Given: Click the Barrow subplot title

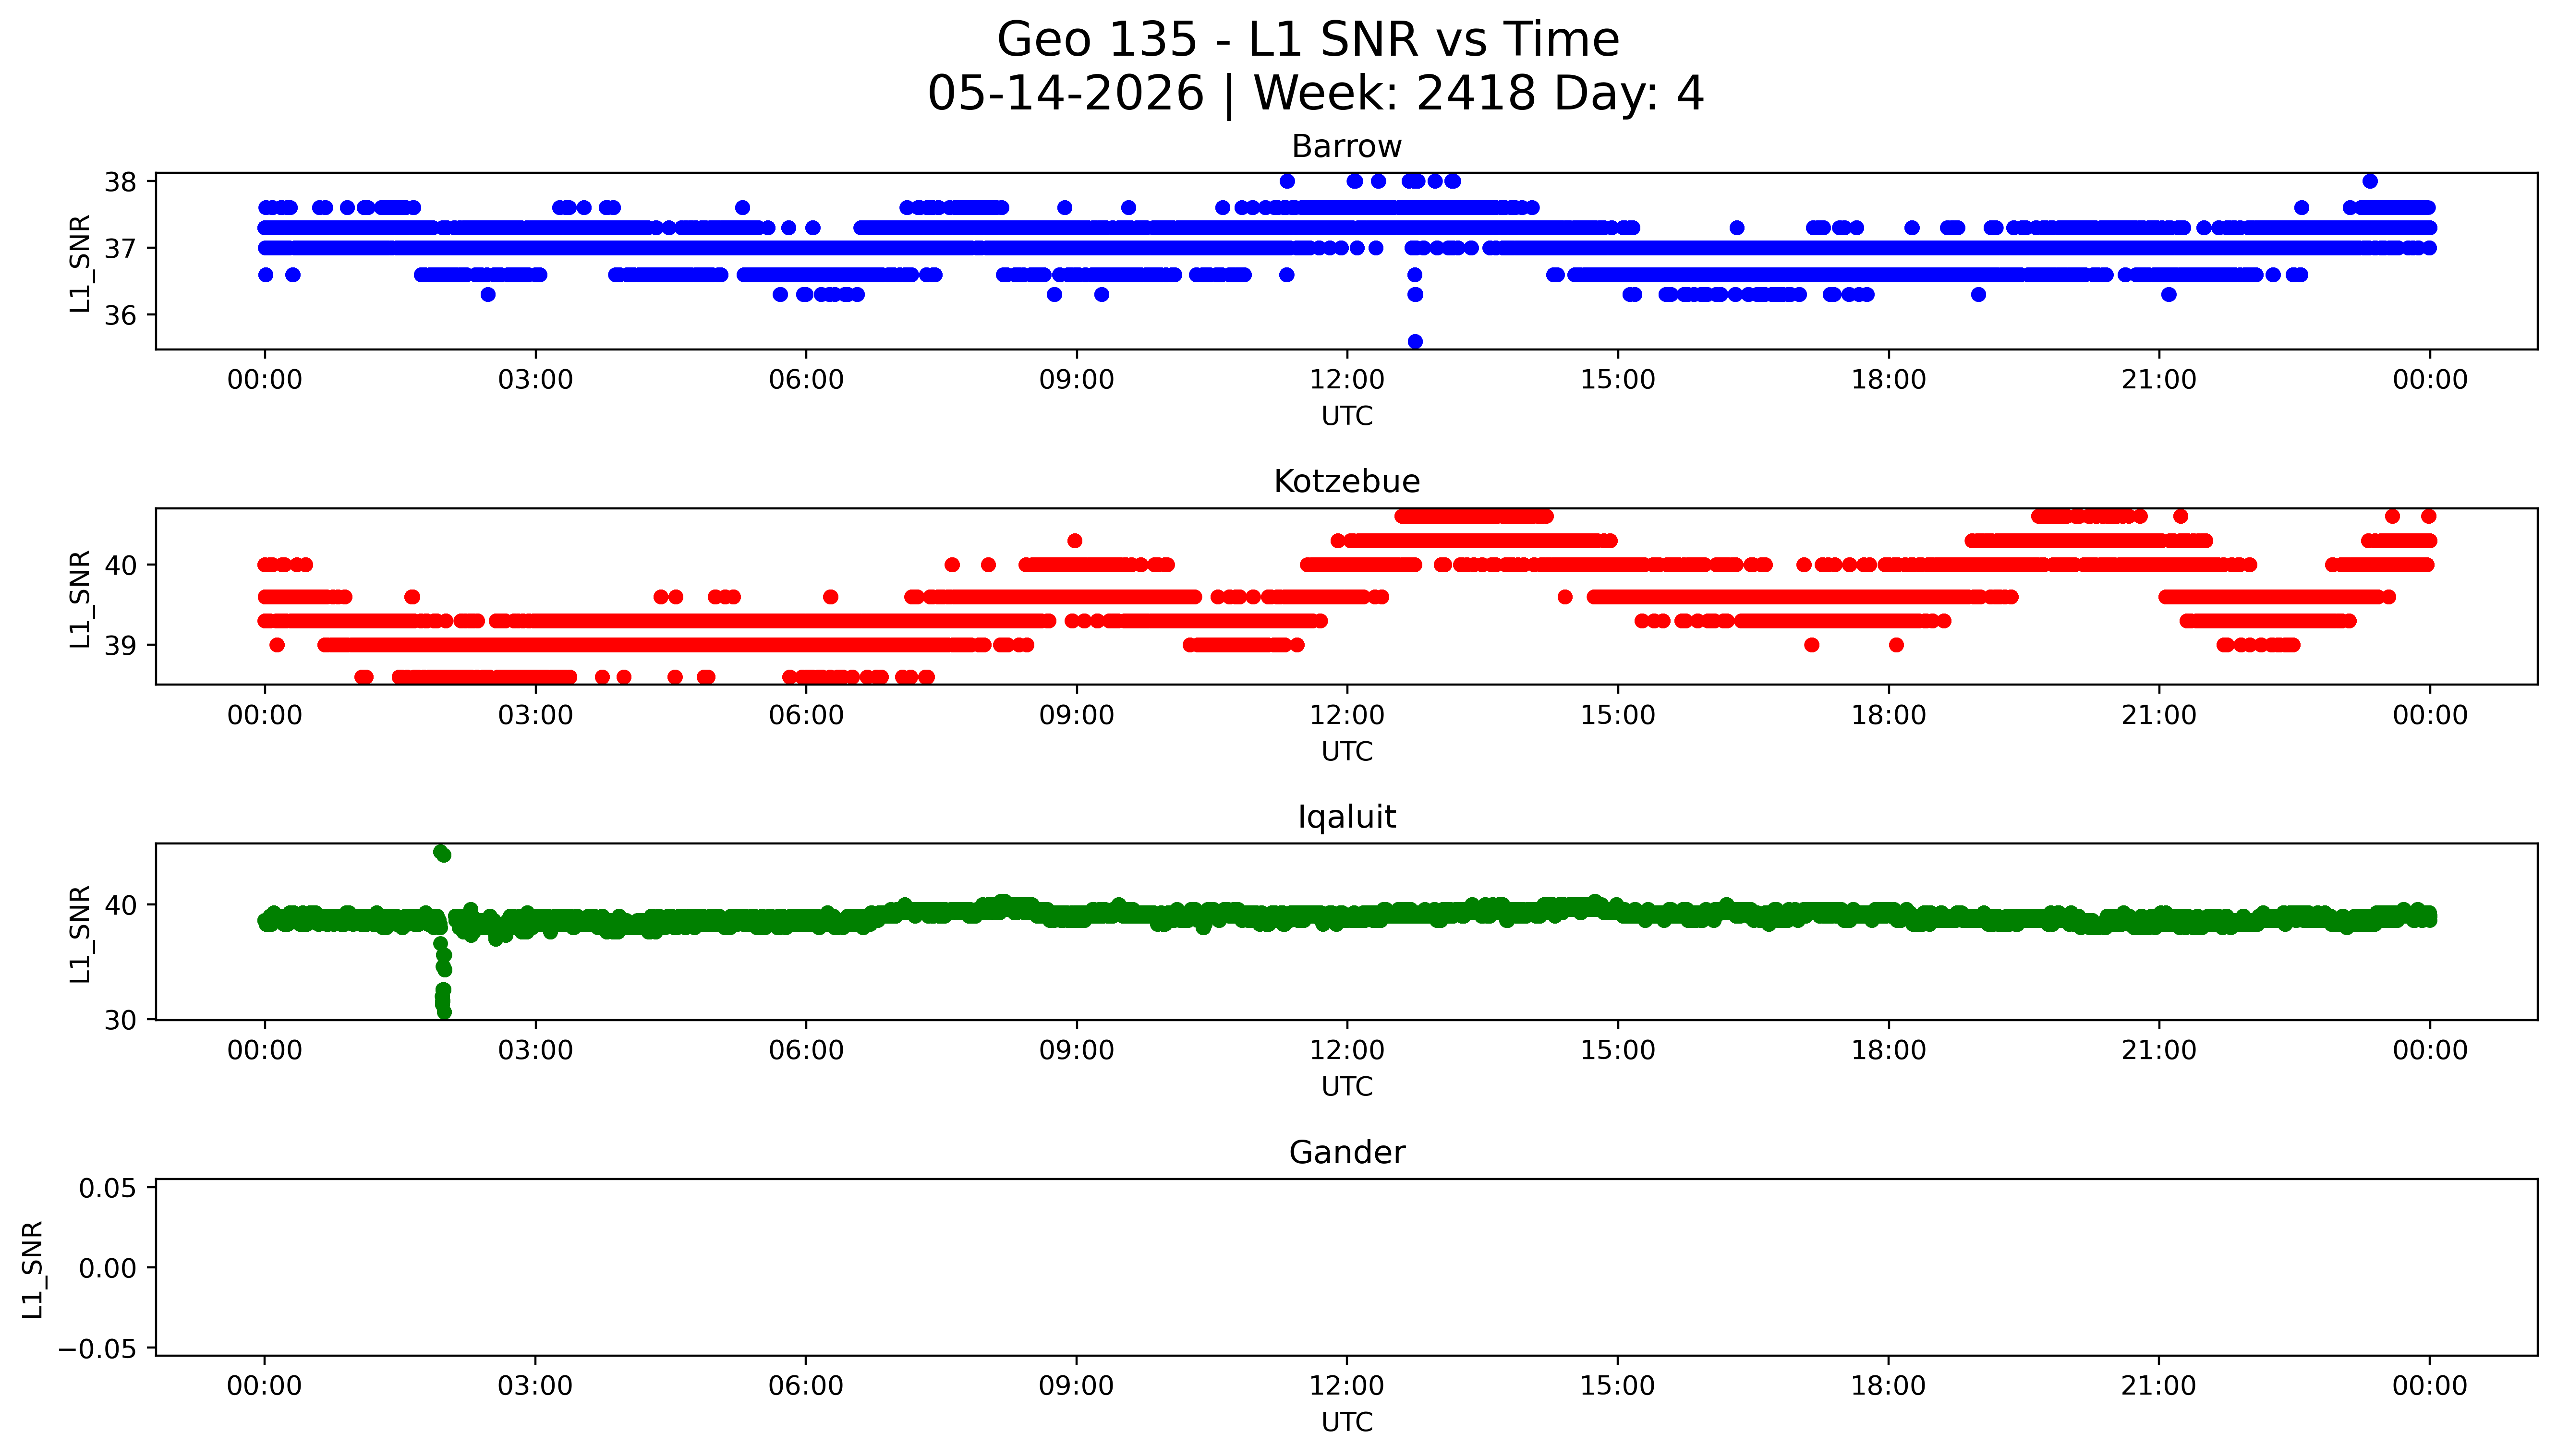Looking at the screenshot, I should 1346,147.
